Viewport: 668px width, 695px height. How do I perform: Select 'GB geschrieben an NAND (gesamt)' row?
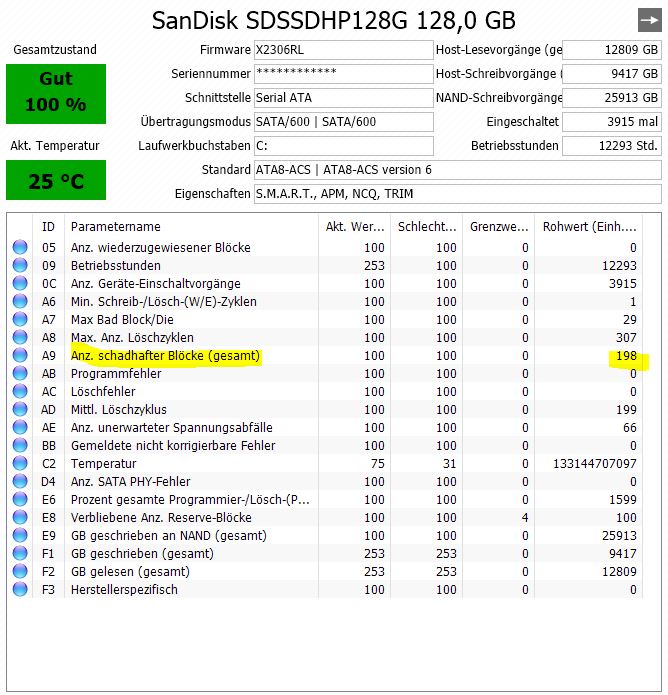click(x=324, y=535)
